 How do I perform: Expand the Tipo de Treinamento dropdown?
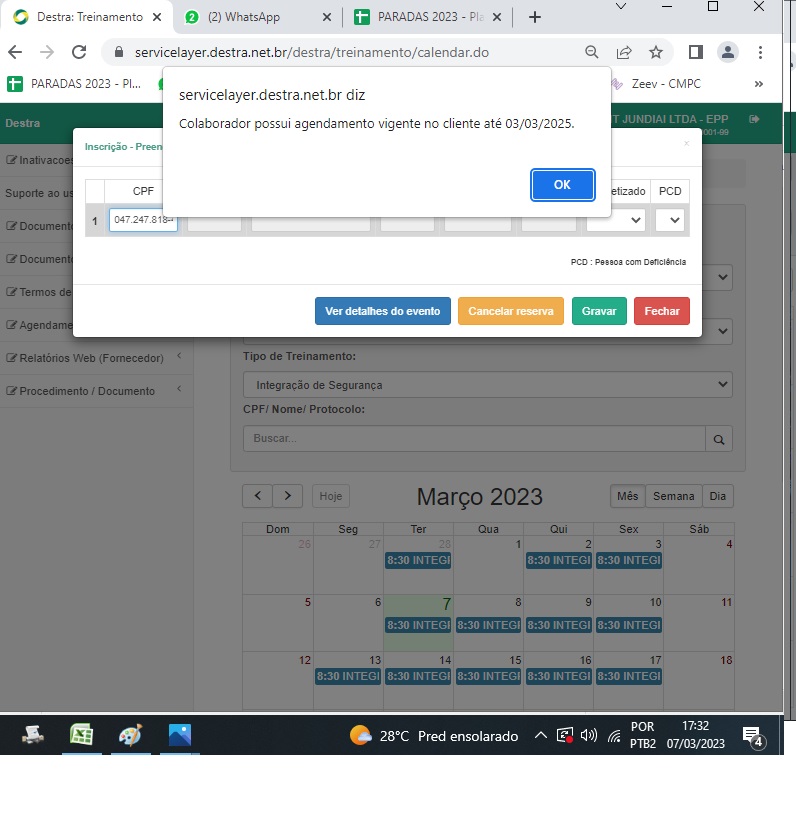coord(487,384)
